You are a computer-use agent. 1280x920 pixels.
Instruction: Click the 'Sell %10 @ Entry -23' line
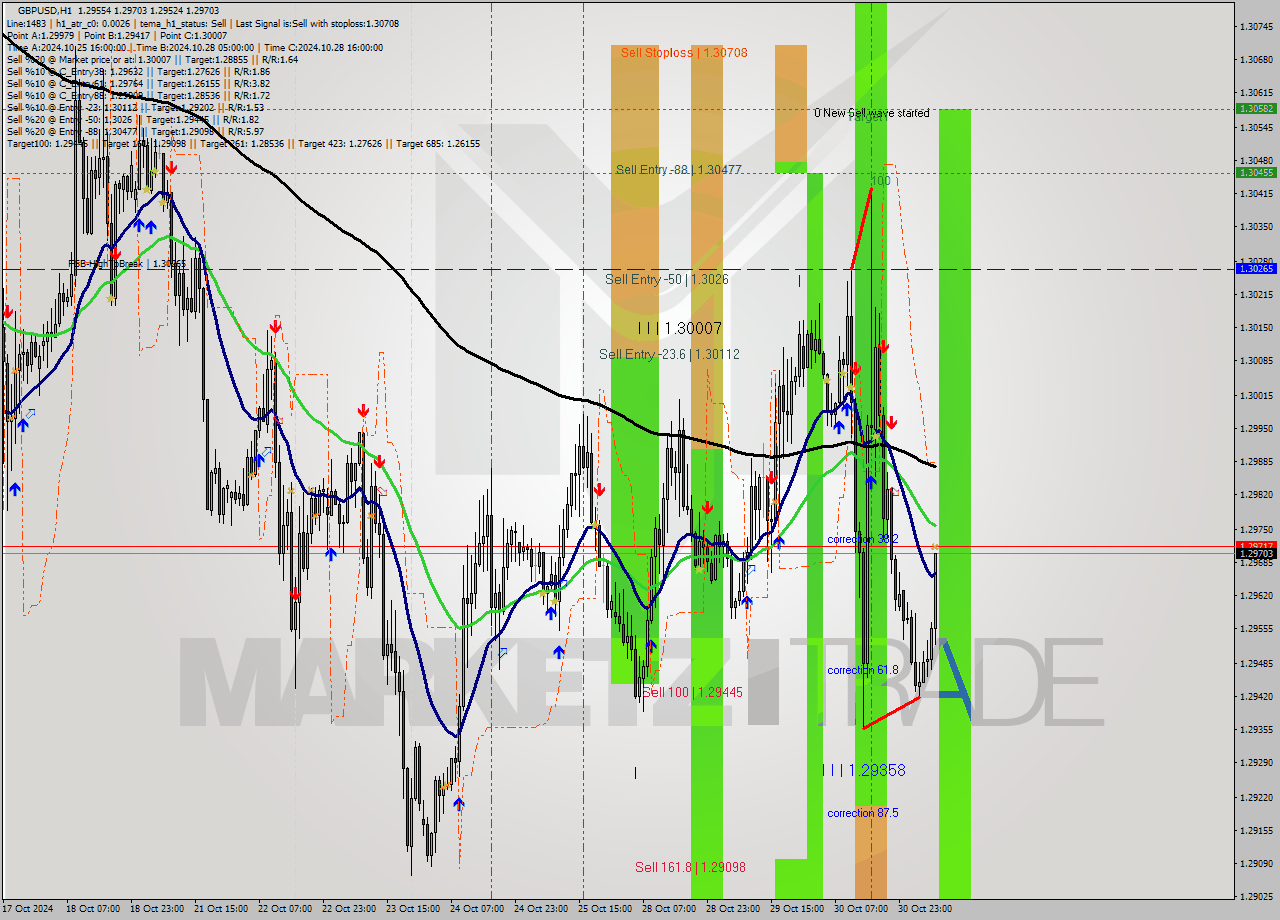135,107
